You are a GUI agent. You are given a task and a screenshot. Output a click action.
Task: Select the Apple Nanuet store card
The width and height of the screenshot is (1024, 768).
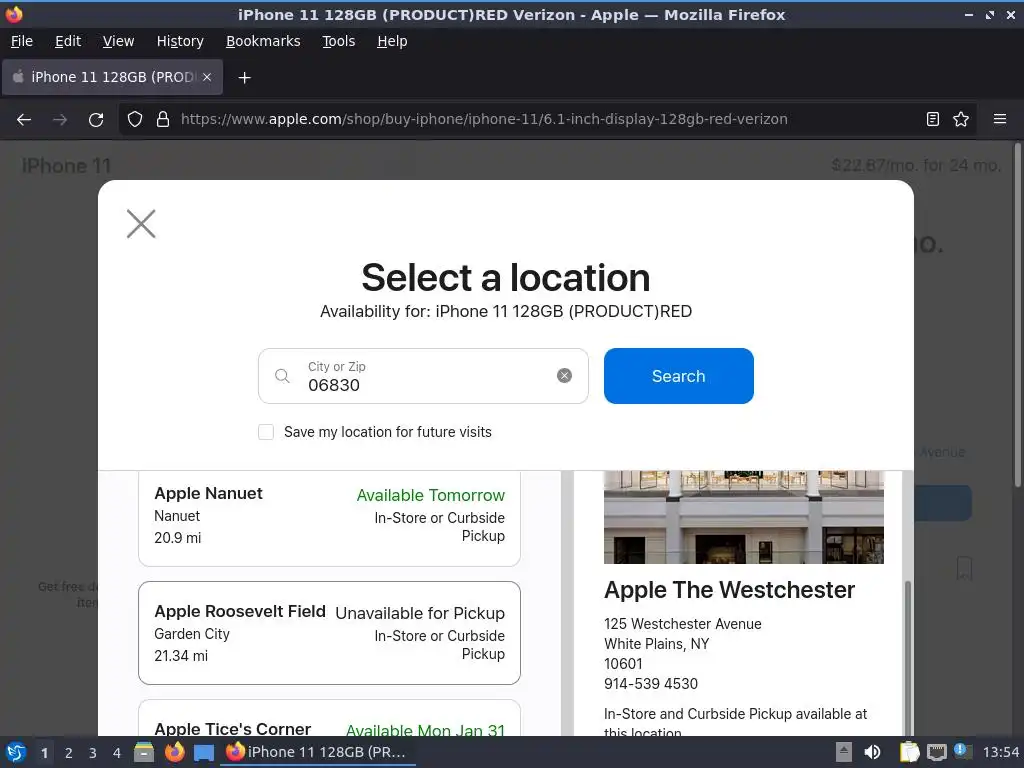(329, 518)
